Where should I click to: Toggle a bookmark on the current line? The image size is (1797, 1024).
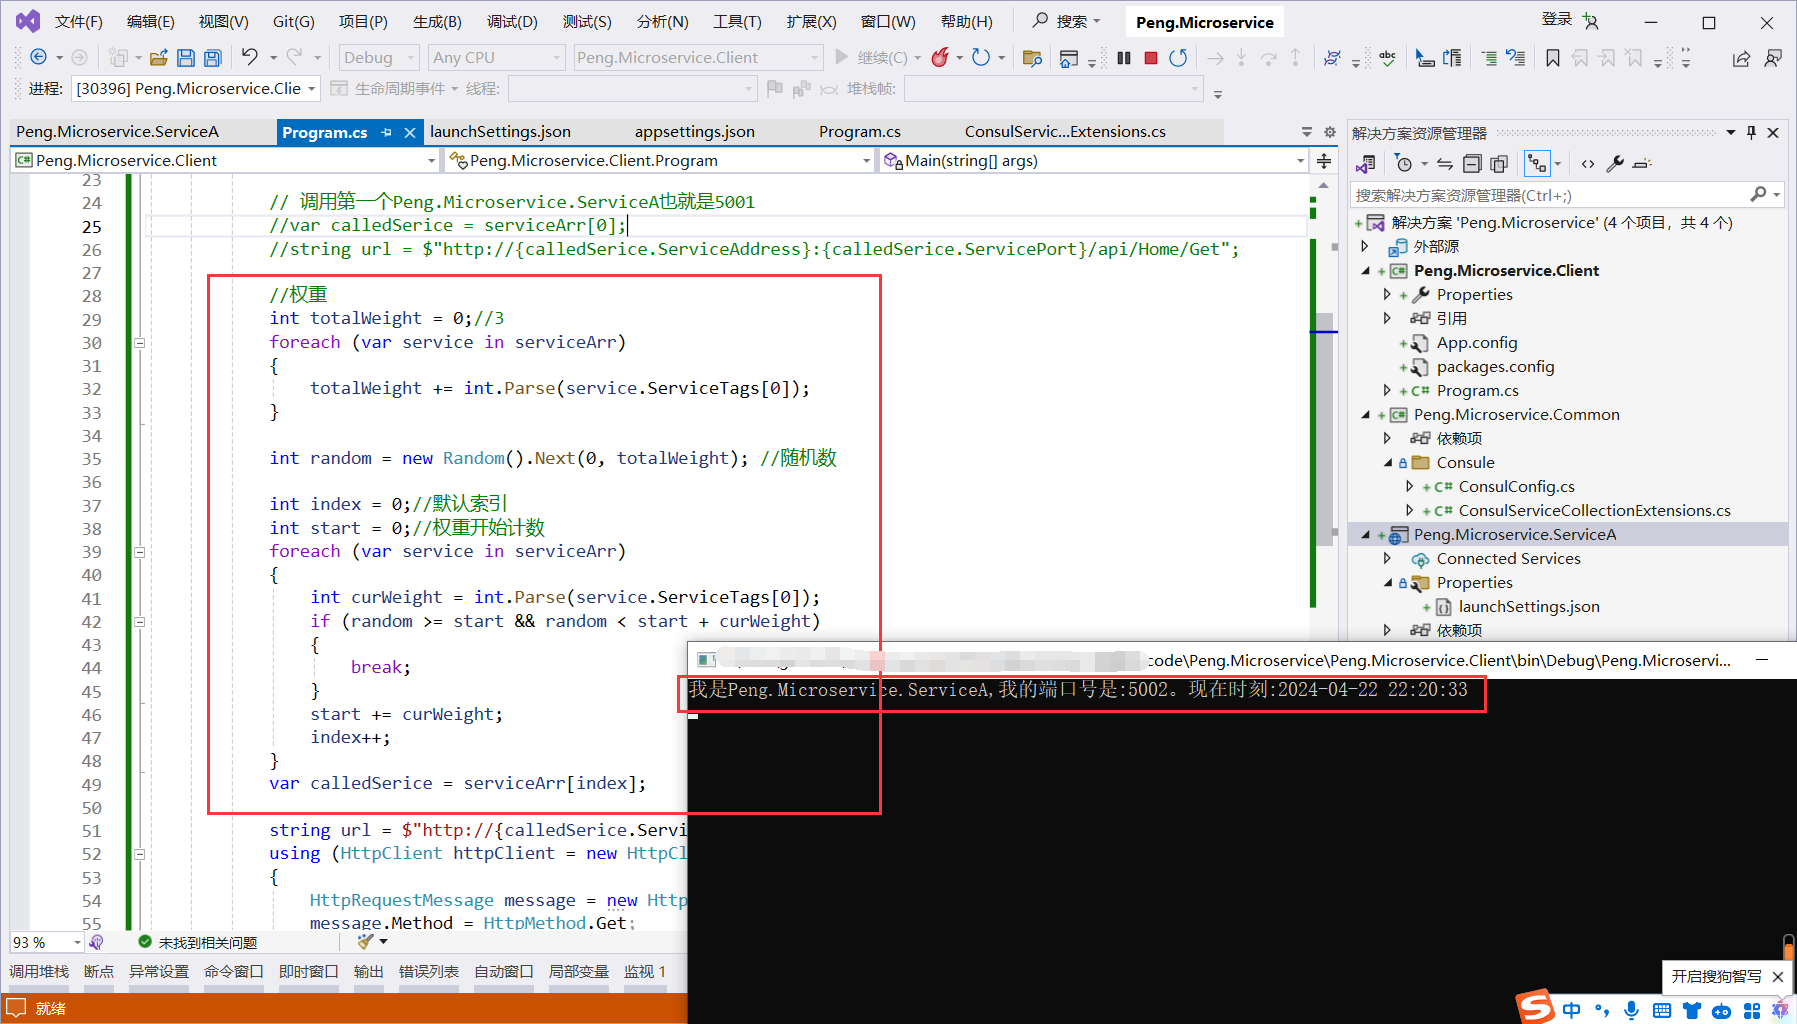pyautogui.click(x=1553, y=58)
